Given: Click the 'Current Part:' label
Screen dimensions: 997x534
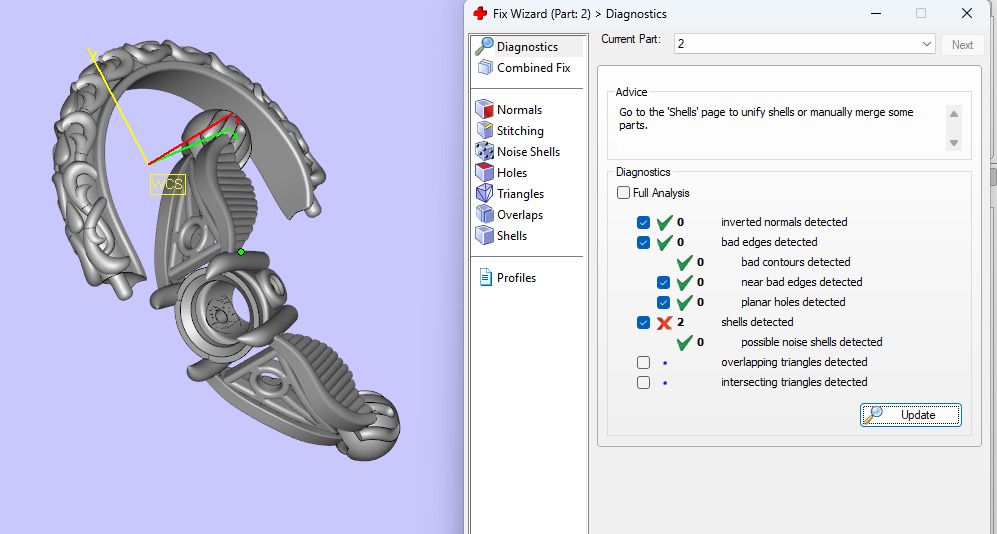Looking at the screenshot, I should click(x=631, y=39).
